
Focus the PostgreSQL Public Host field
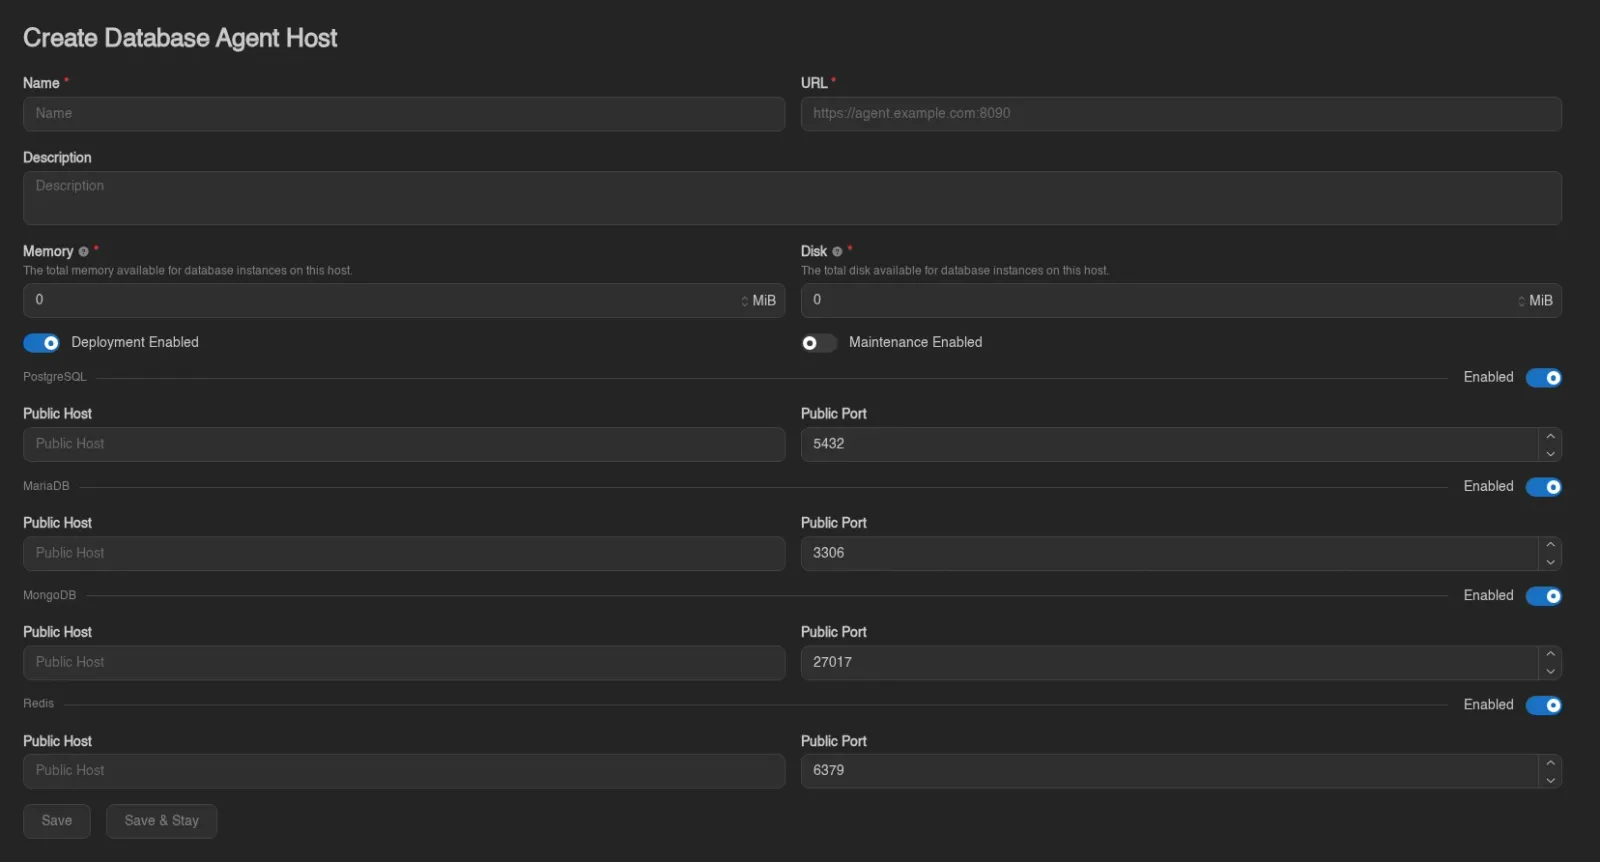[x=404, y=444]
